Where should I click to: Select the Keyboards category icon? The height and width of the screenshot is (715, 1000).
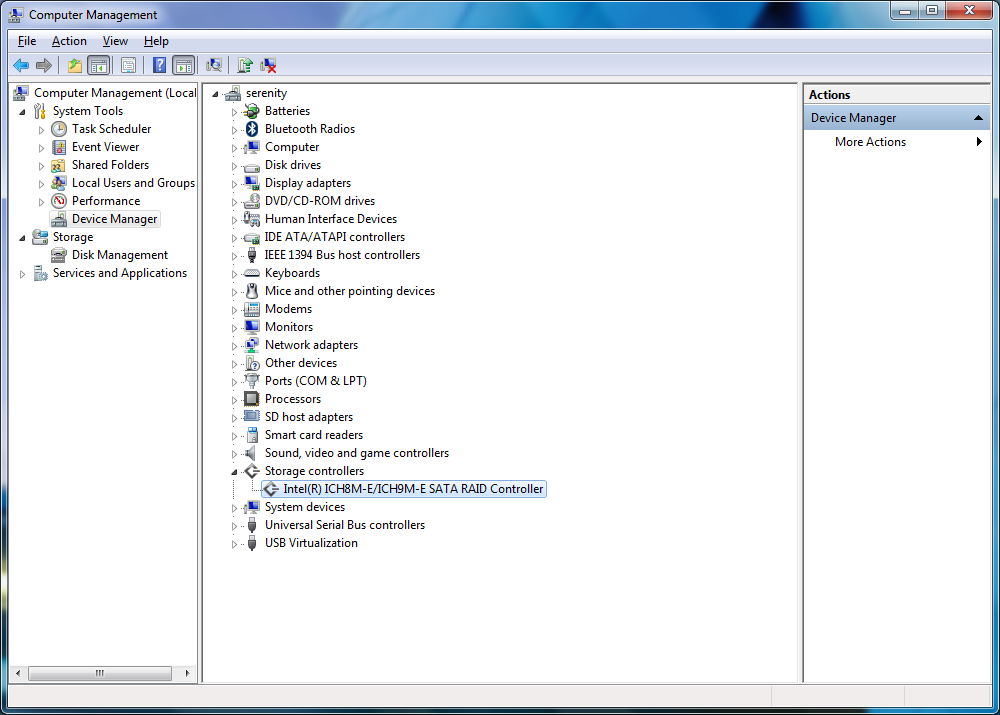pyautogui.click(x=252, y=273)
